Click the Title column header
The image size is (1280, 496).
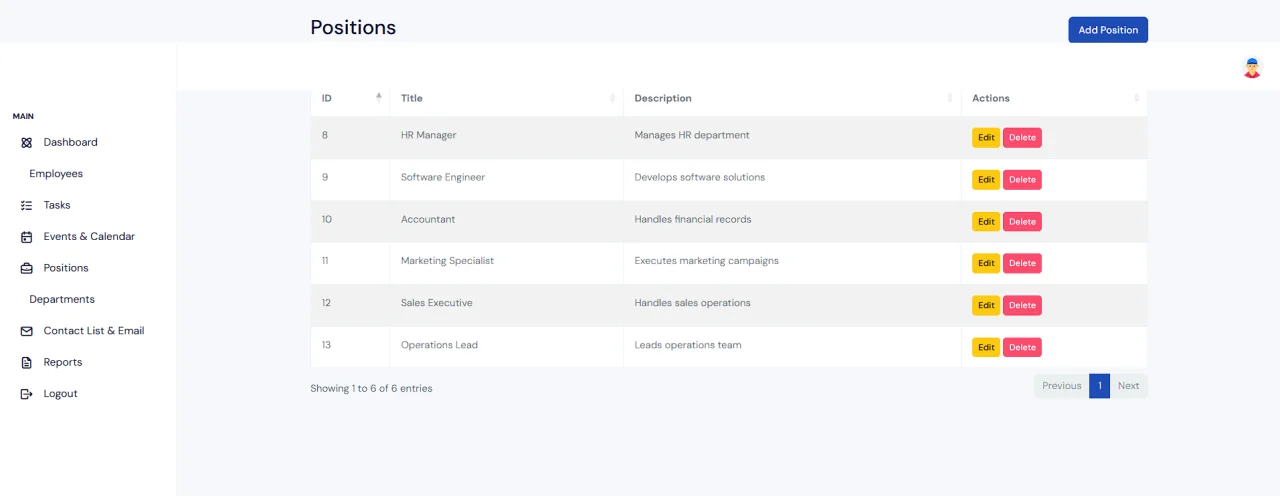[506, 98]
